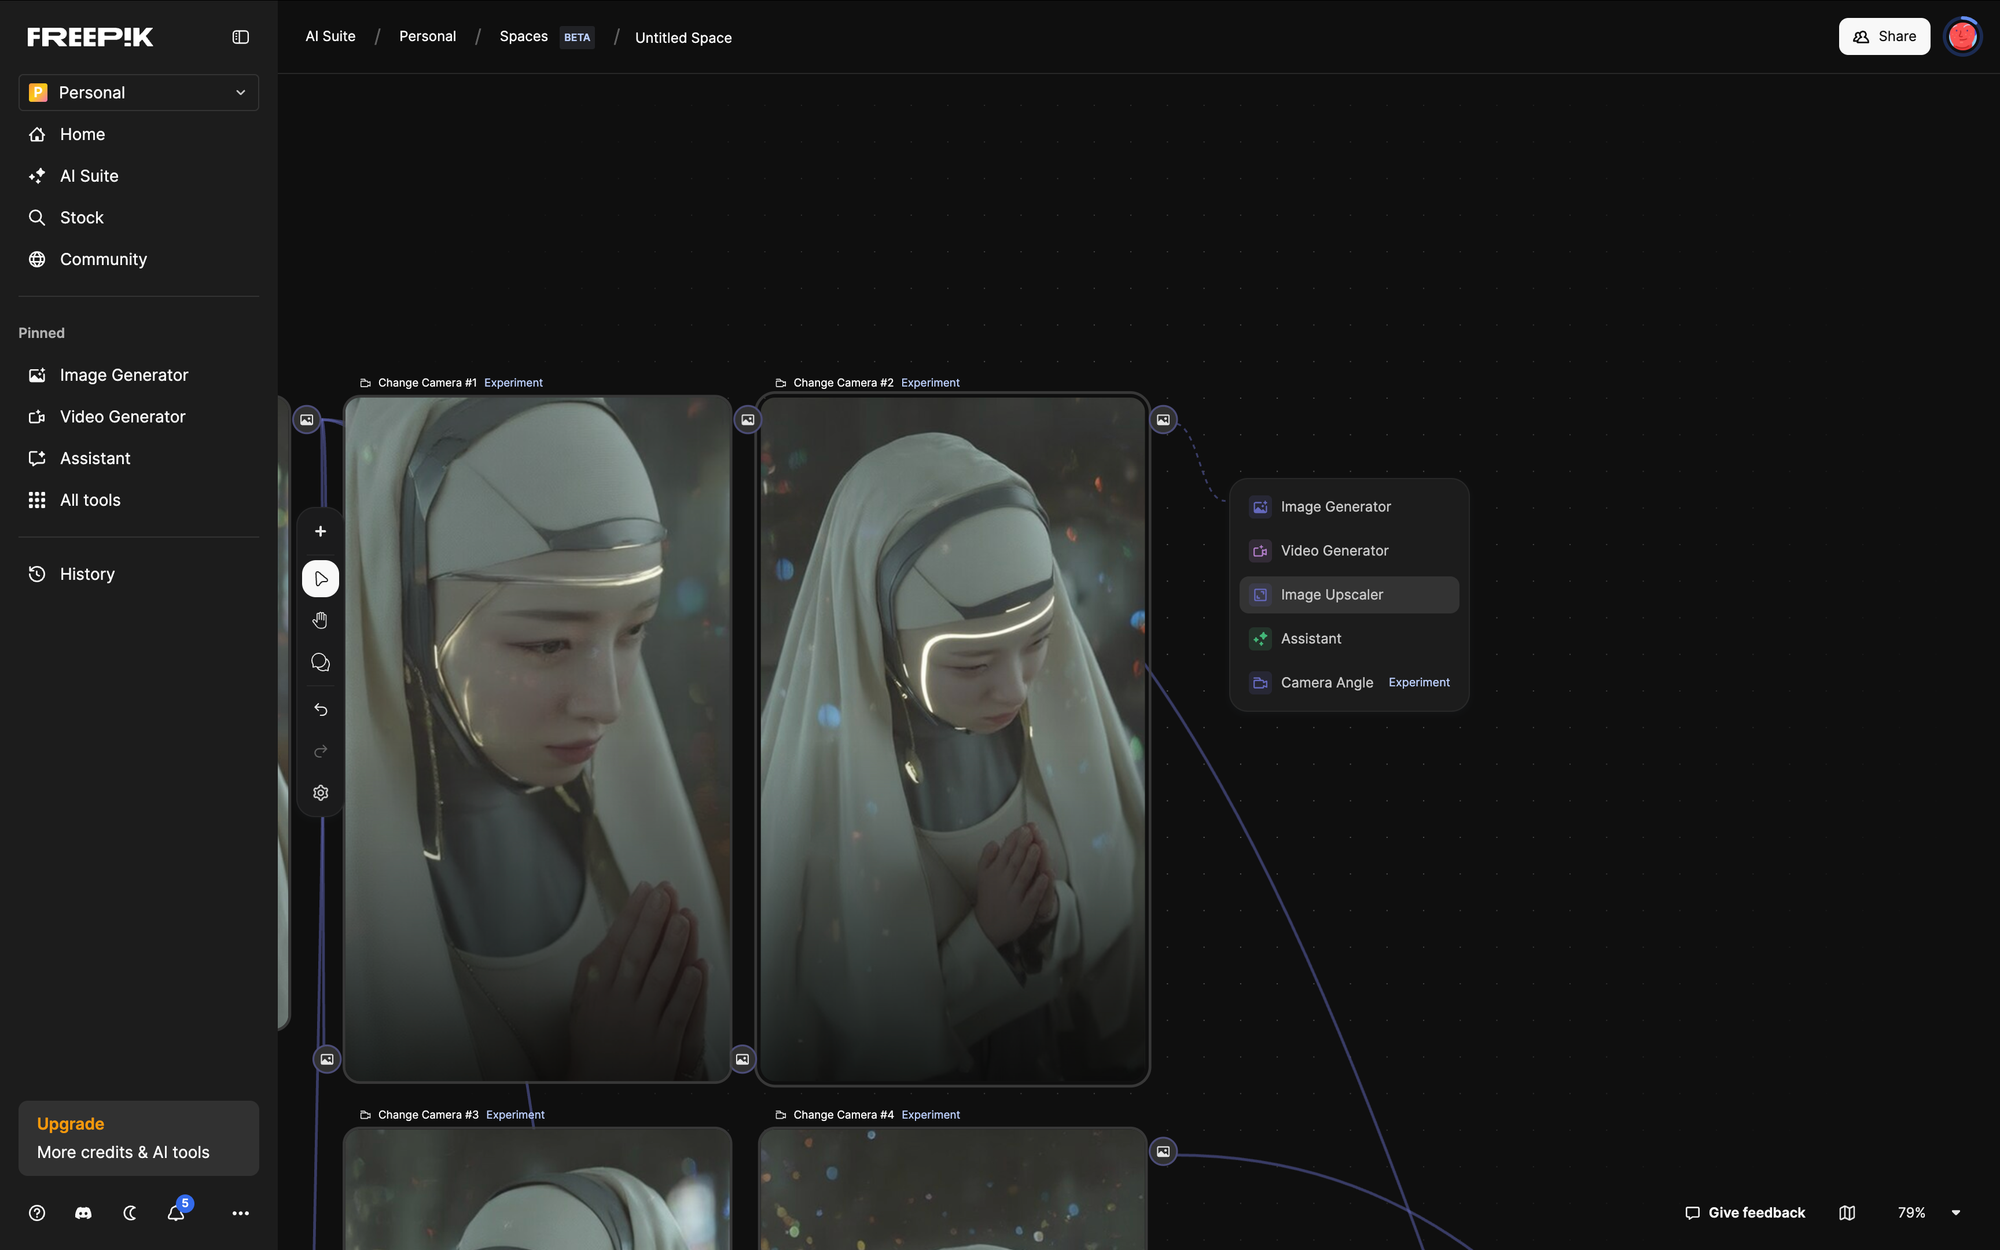Select the Change Camera #2 image
The width and height of the screenshot is (2000, 1250).
[x=952, y=740]
